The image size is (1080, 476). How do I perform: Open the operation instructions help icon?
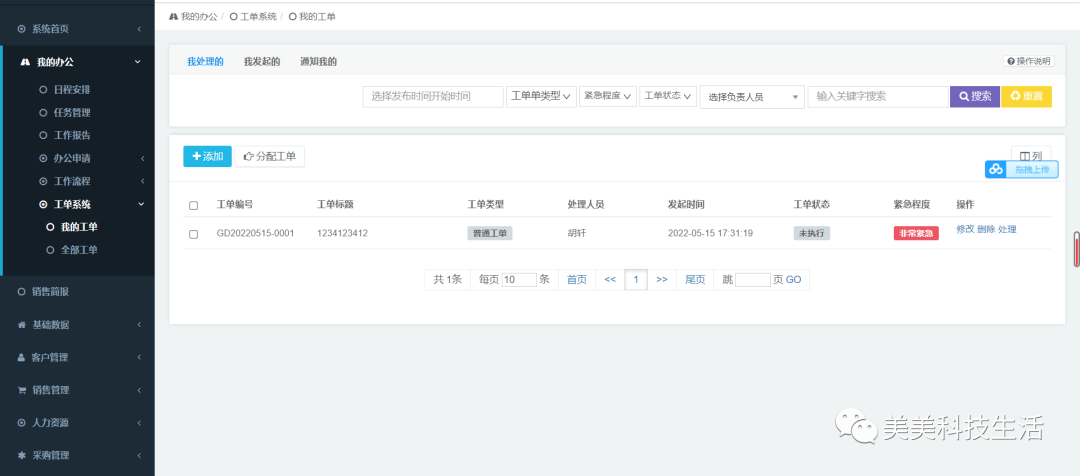pos(1011,61)
